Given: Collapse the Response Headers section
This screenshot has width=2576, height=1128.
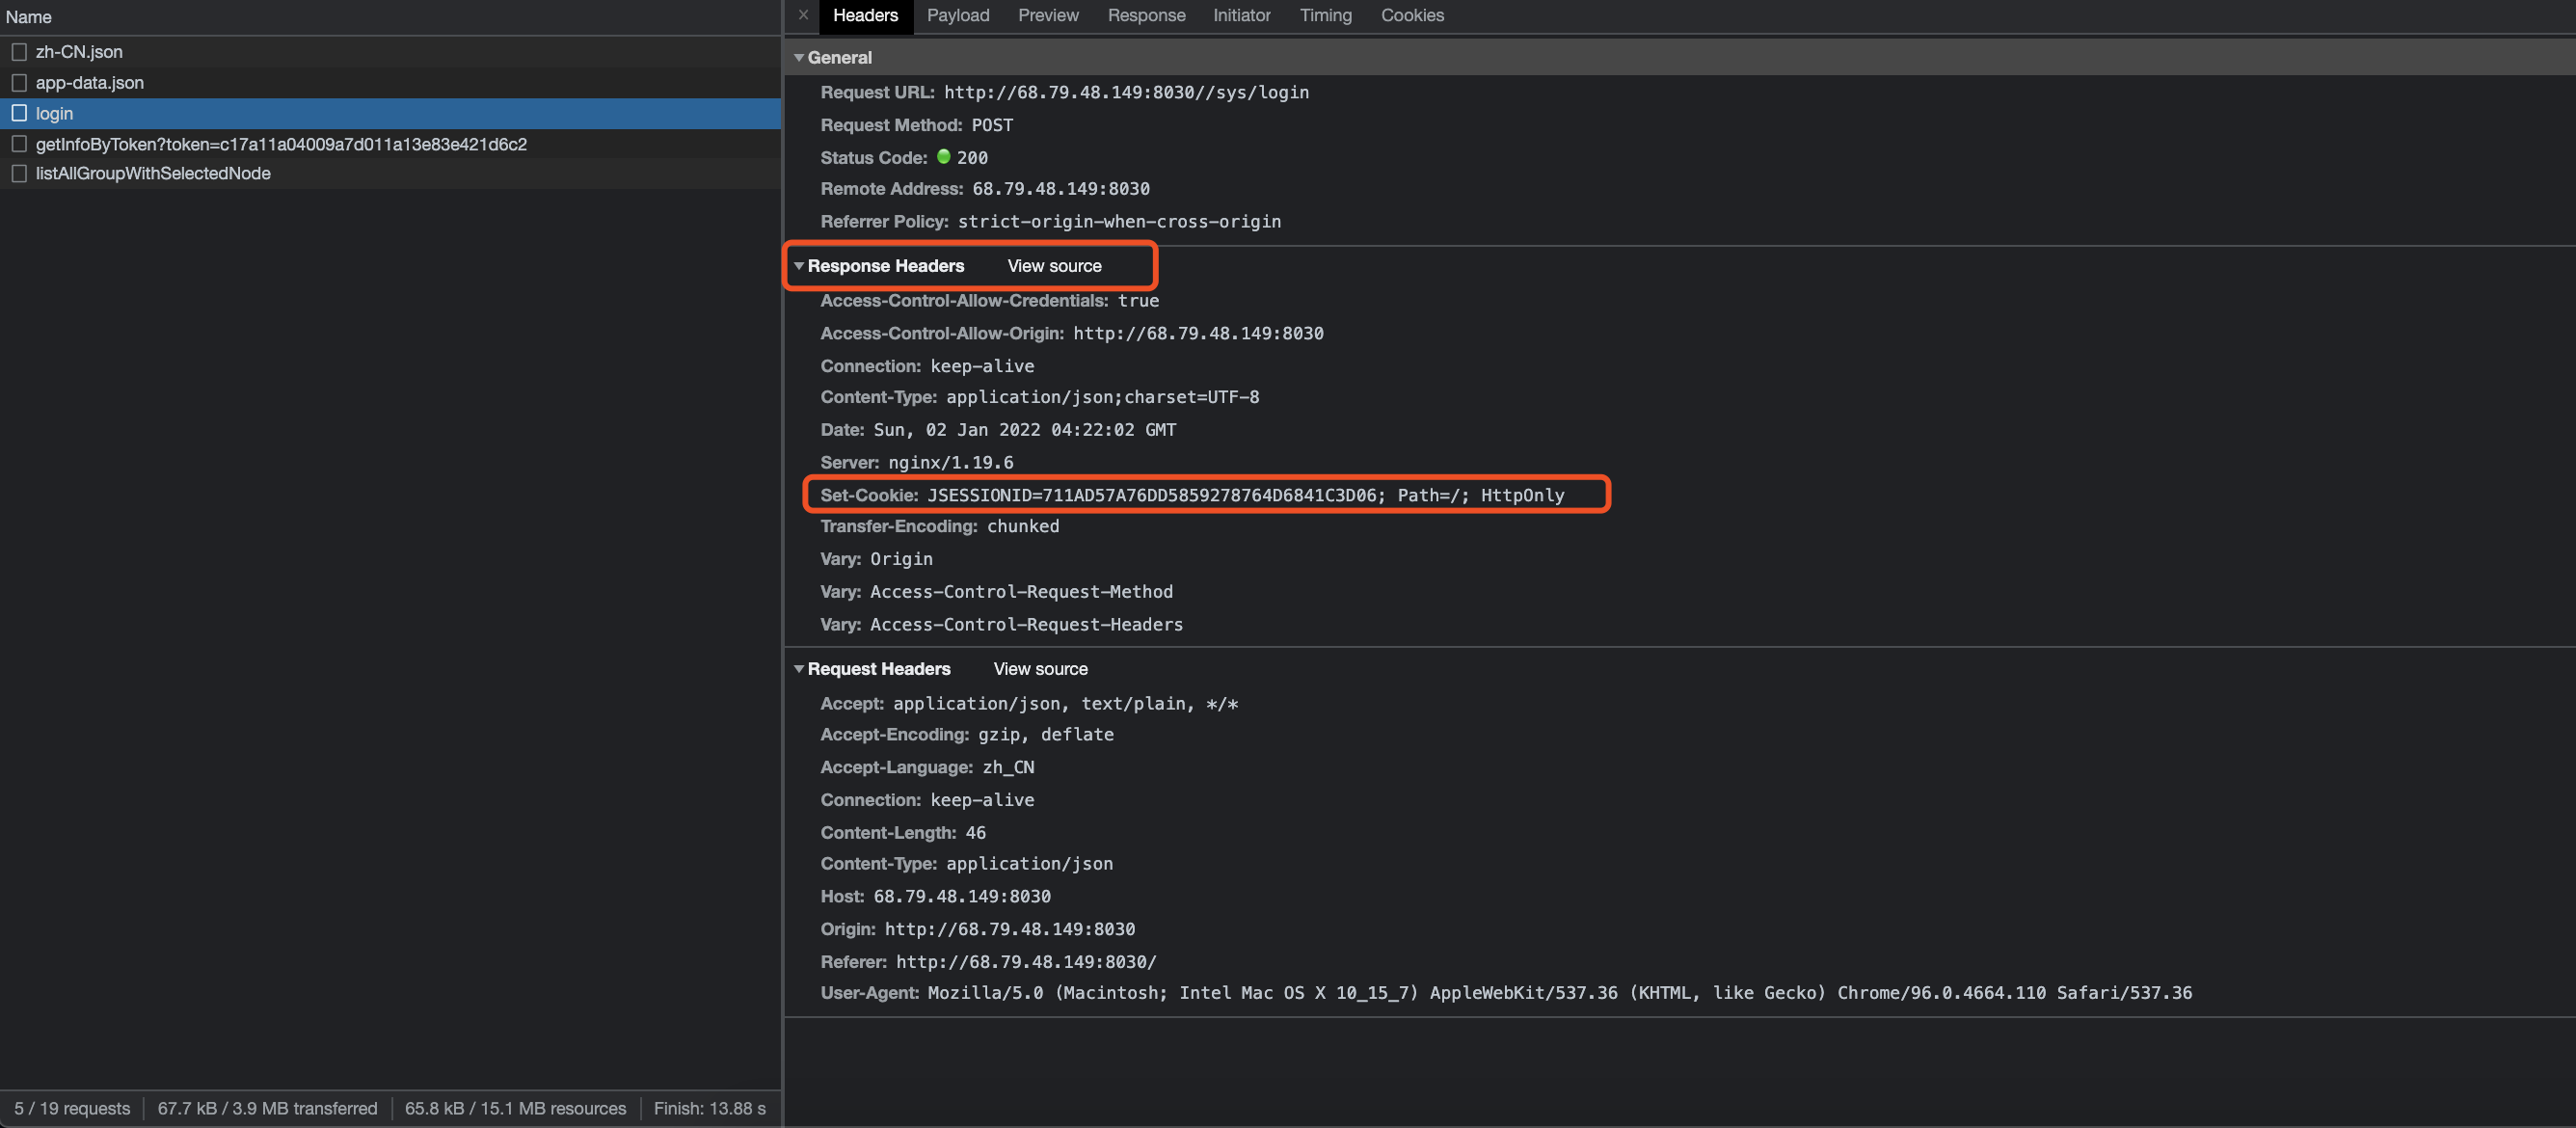Looking at the screenshot, I should 799,266.
